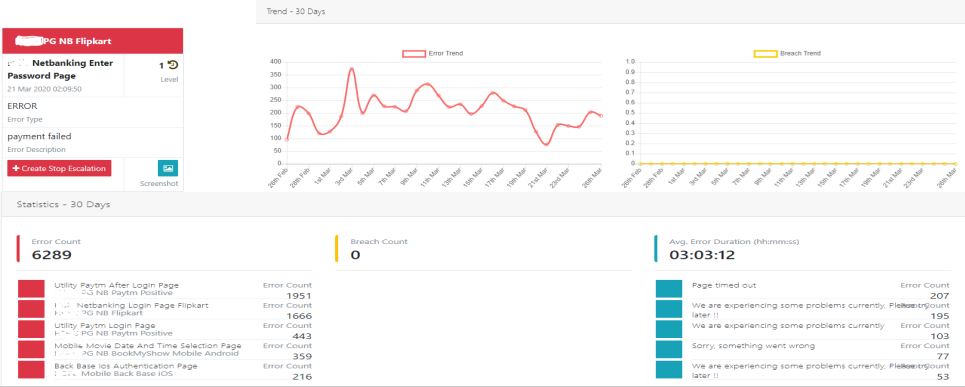
Task: Click red square beside Netbanking Login Page Flipkart
Action: 31,309
